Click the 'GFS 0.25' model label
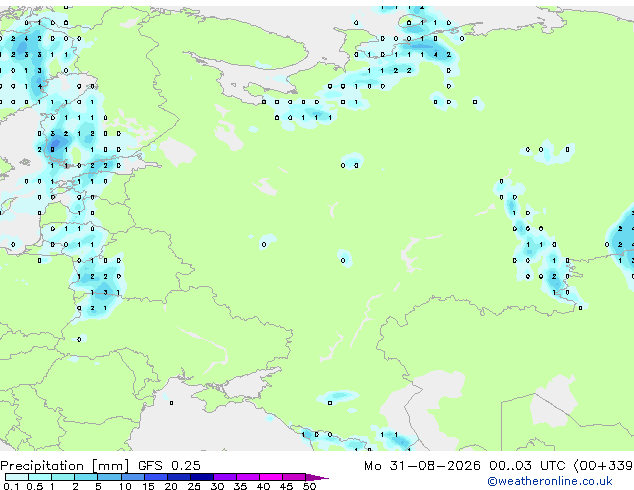Viewport: 634px width, 490px height. pyautogui.click(x=169, y=466)
